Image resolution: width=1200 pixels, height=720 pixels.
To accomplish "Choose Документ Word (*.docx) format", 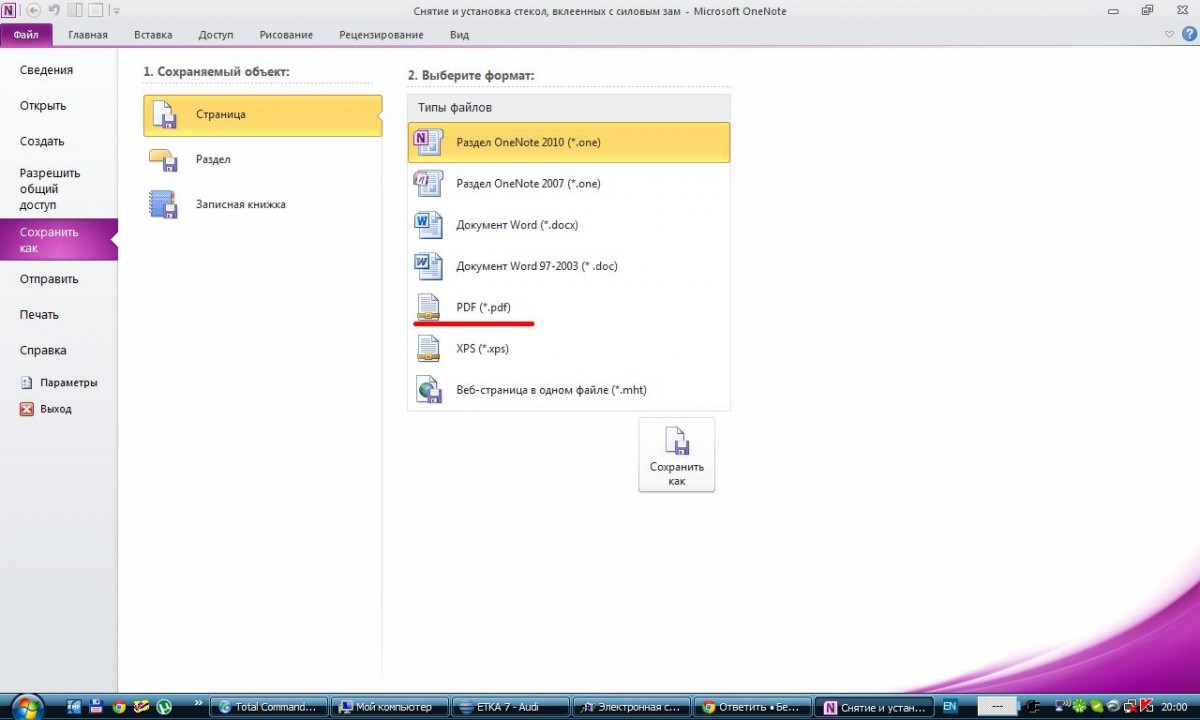I will point(569,224).
